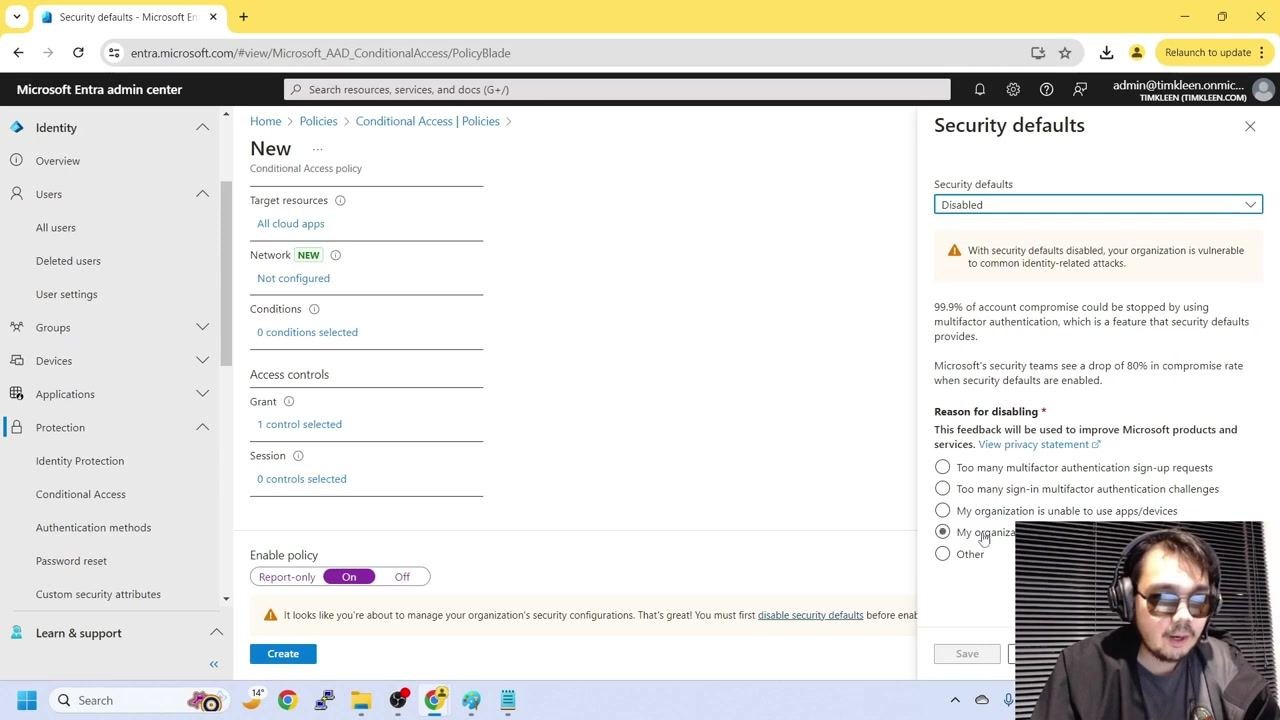This screenshot has width=1280, height=720.
Task: Collapse the Users section
Action: tap(202, 194)
